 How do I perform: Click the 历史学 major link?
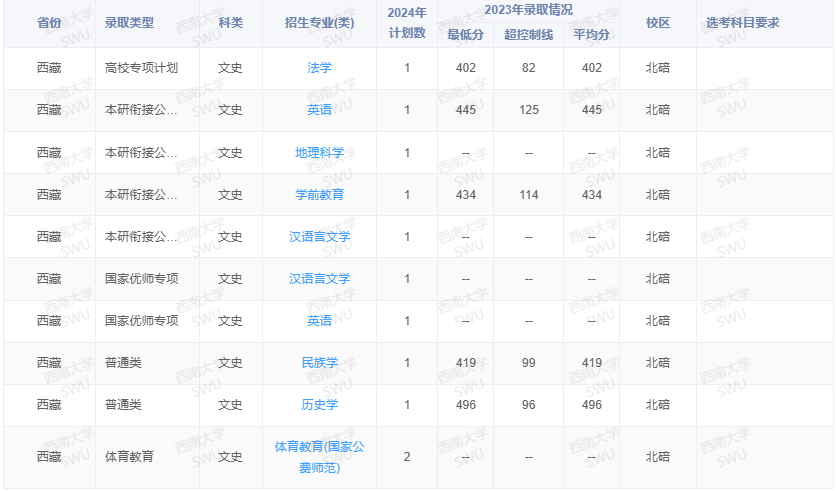(x=319, y=405)
